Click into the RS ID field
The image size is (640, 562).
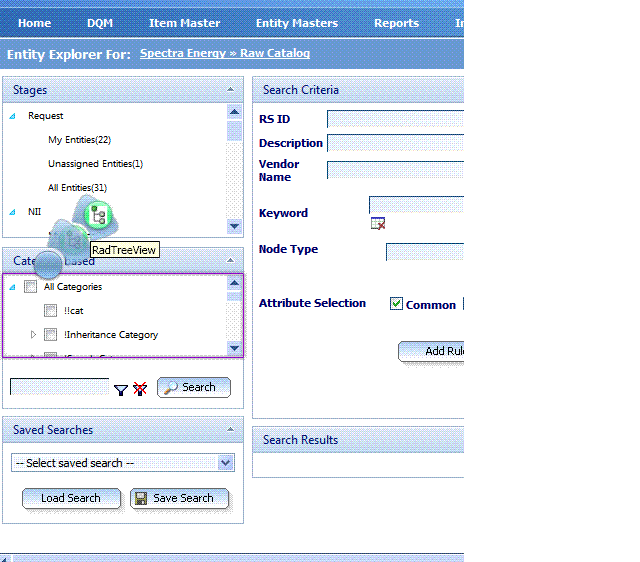click(395, 119)
